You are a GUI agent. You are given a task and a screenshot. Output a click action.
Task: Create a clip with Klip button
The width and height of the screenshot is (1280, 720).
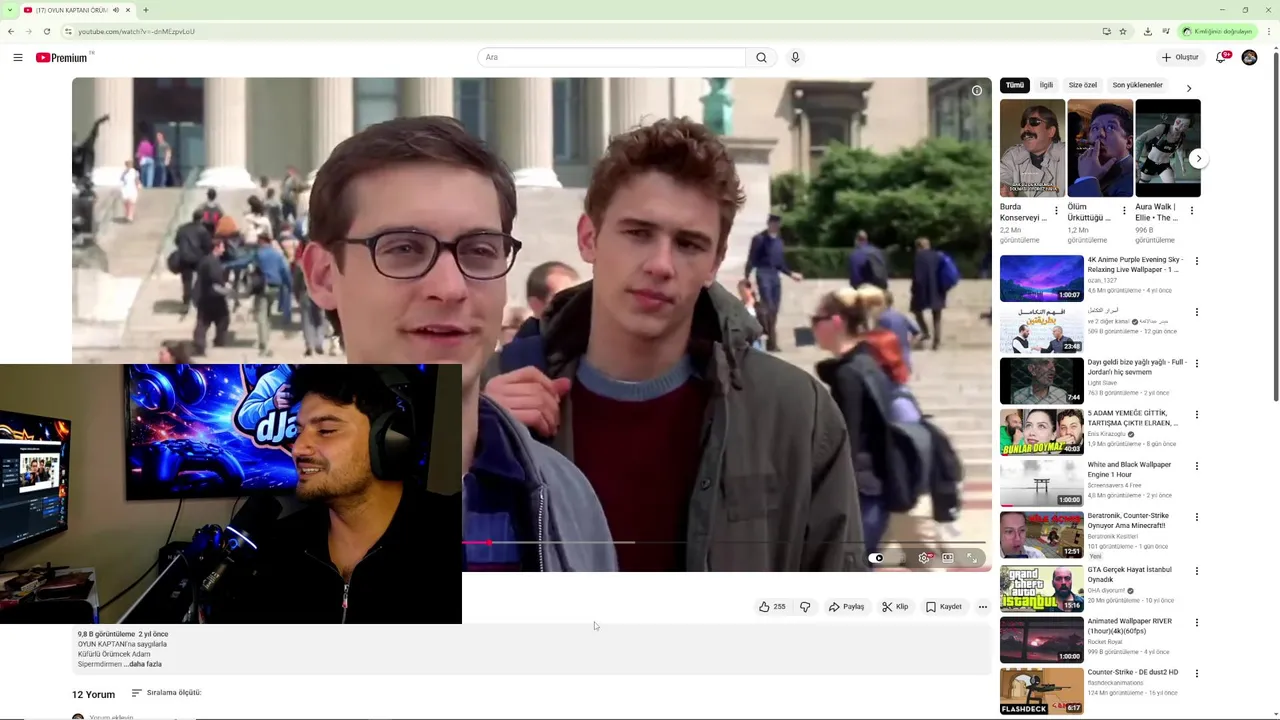pos(895,607)
